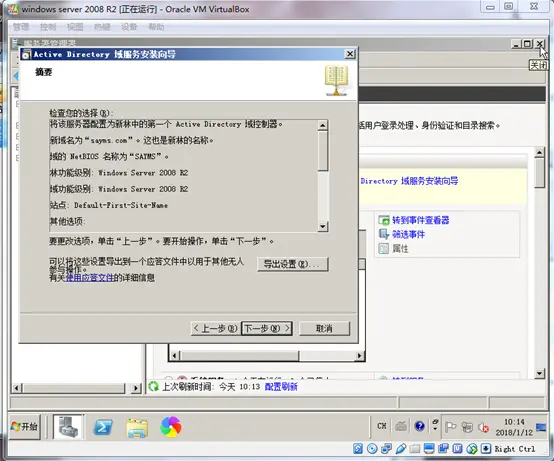The width and height of the screenshot is (554, 461).
Task: Maximize the Server Manager window
Action: (x=527, y=44)
